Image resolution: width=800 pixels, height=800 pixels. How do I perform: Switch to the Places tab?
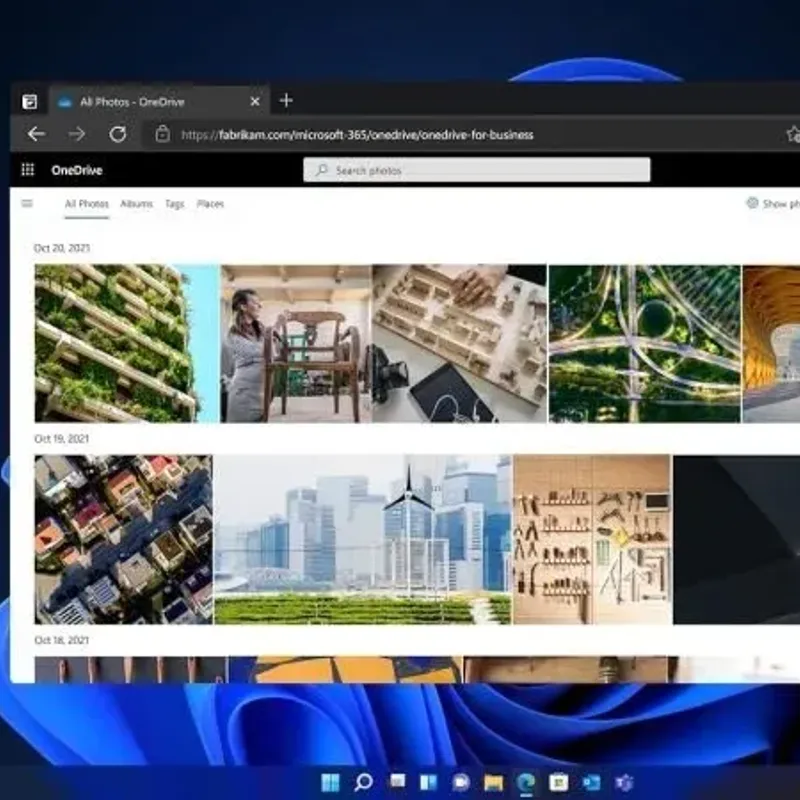[x=210, y=204]
